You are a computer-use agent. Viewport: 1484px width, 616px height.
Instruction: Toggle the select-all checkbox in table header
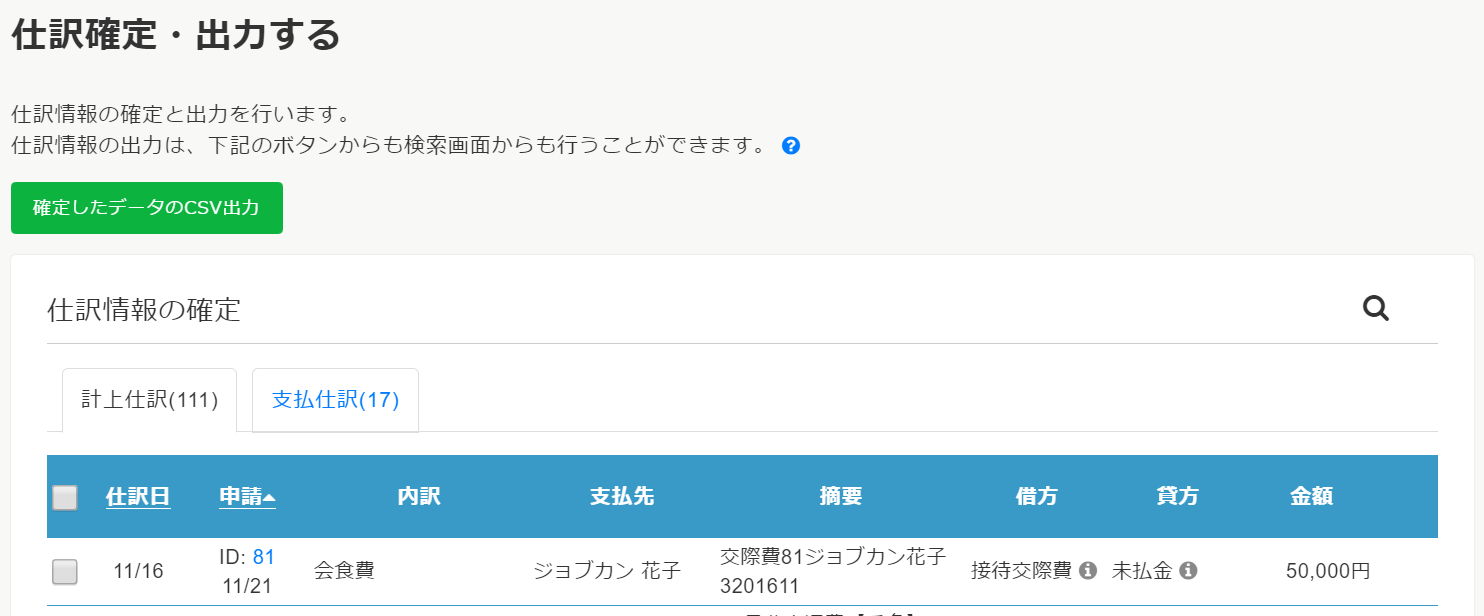(65, 497)
